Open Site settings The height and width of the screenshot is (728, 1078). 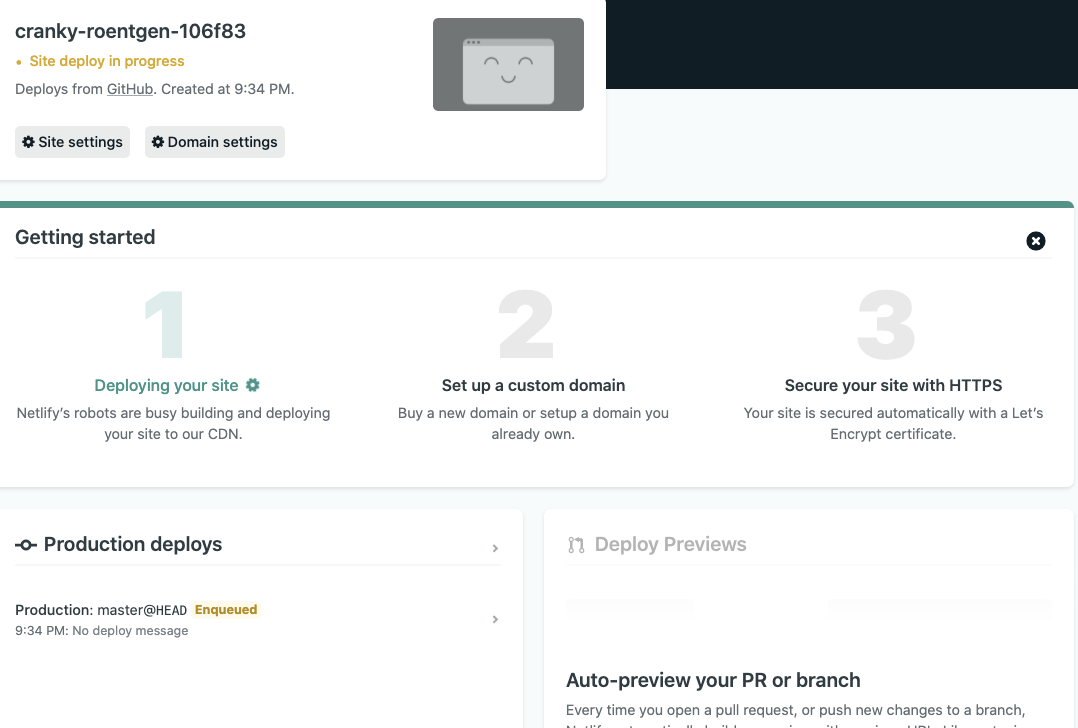(x=72, y=142)
